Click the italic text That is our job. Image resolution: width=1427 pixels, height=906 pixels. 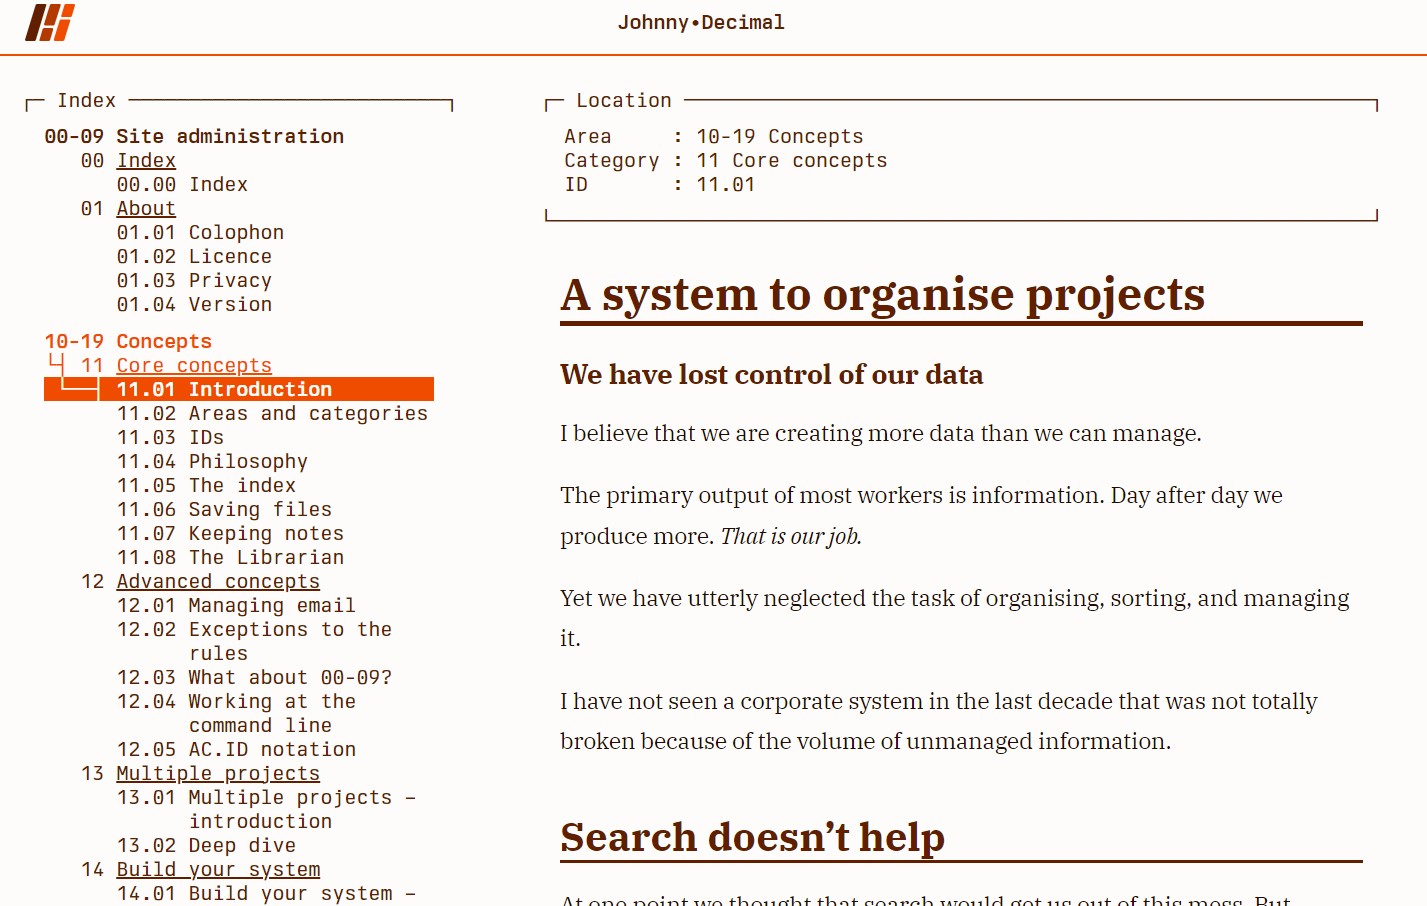pyautogui.click(x=791, y=537)
